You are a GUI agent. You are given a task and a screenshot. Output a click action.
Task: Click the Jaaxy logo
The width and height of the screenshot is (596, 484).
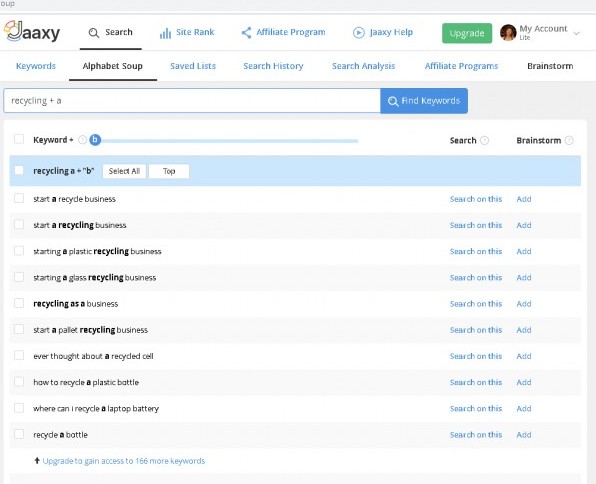[32, 31]
